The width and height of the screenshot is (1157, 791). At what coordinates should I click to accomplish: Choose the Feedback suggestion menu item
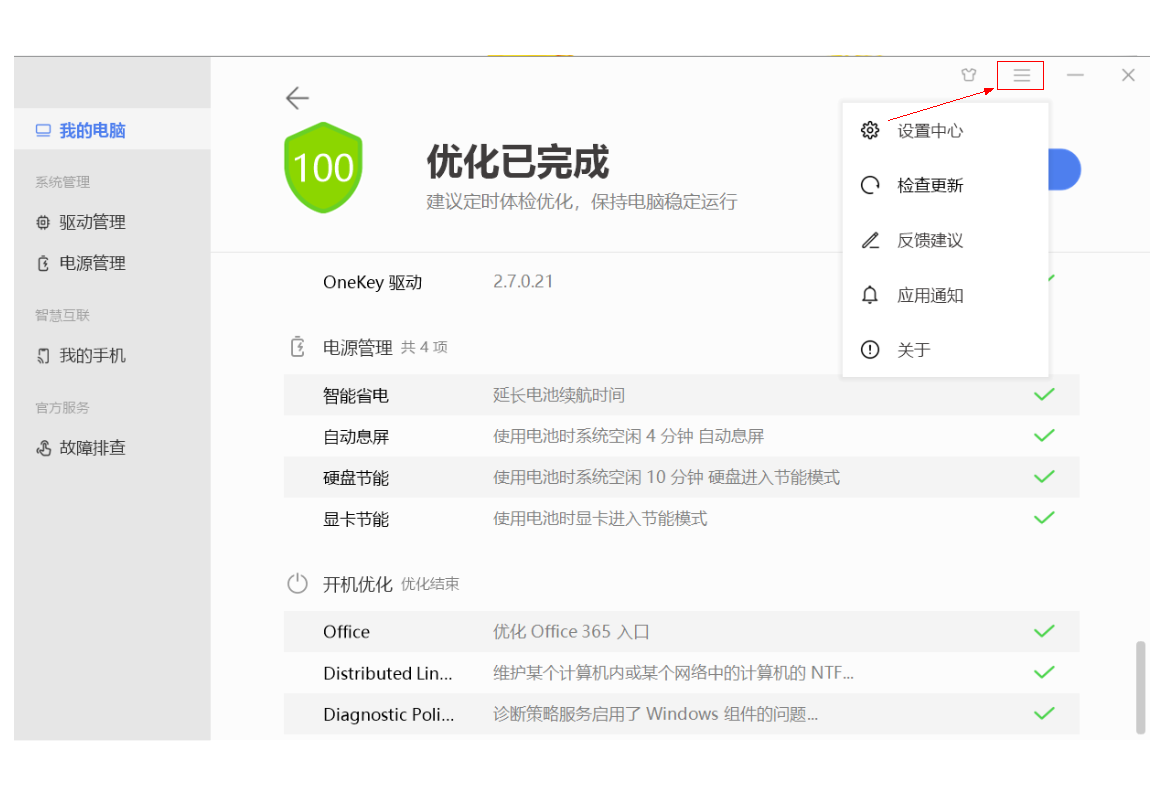click(x=929, y=241)
